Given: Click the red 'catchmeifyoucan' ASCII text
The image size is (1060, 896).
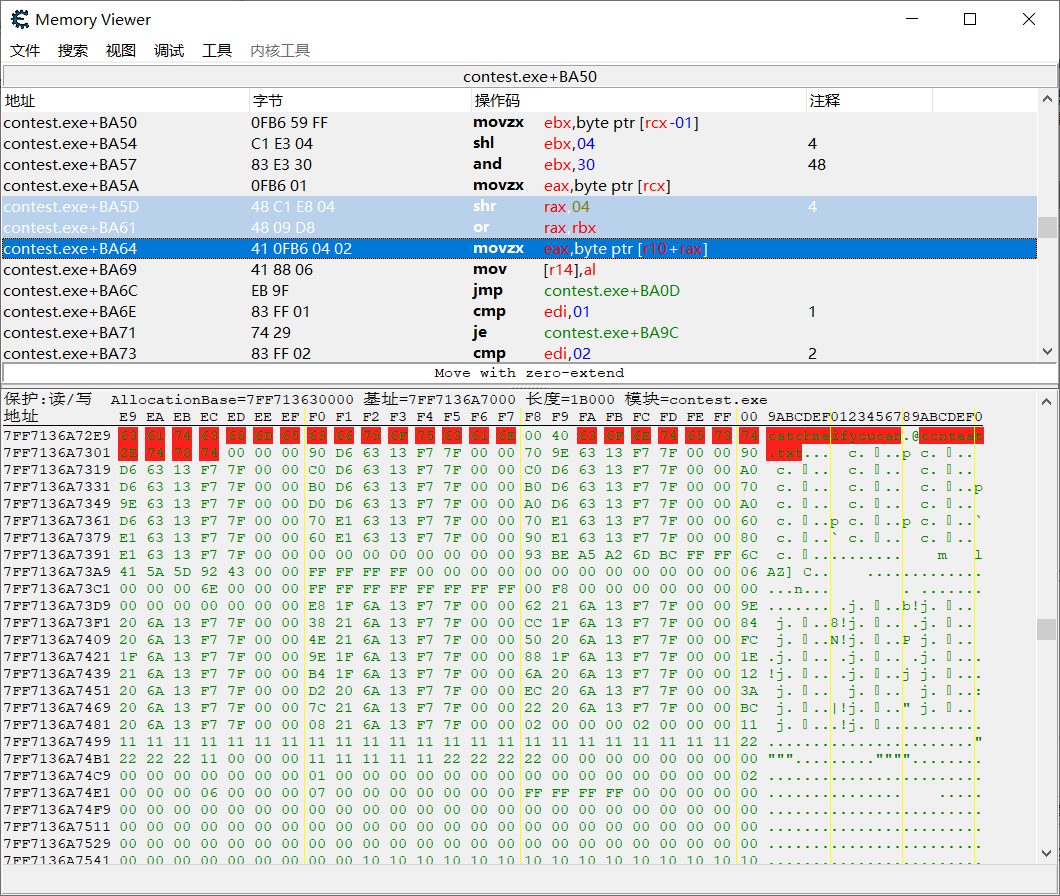Looking at the screenshot, I should [x=834, y=436].
